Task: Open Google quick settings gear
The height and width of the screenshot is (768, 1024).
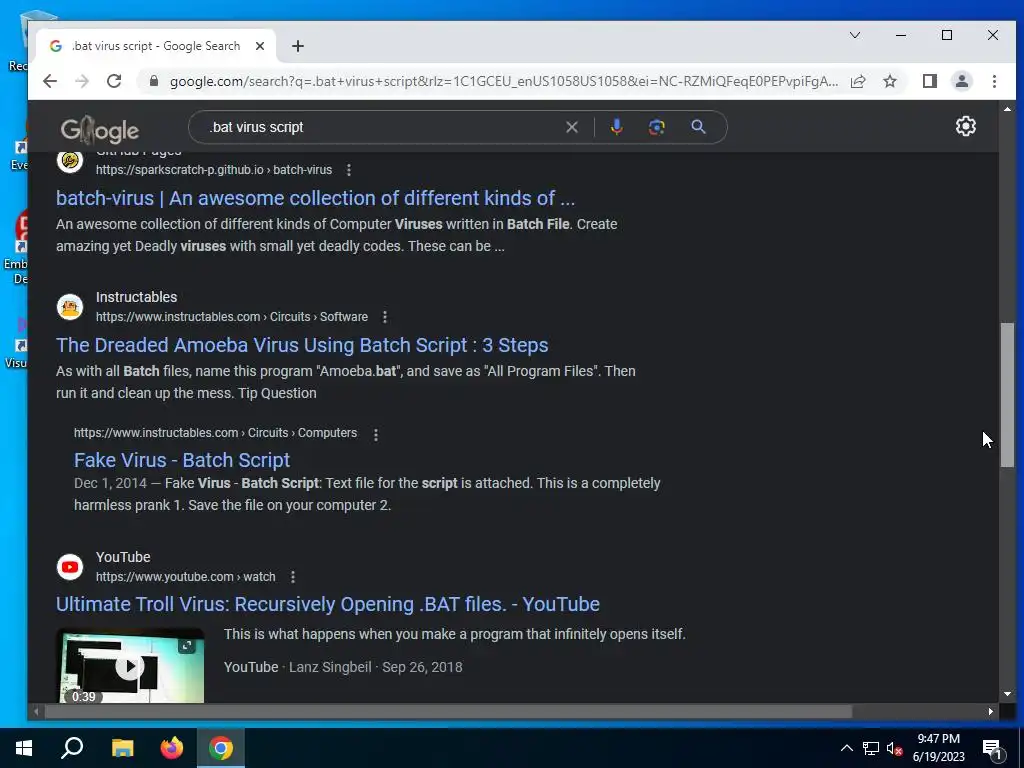Action: [x=965, y=126]
